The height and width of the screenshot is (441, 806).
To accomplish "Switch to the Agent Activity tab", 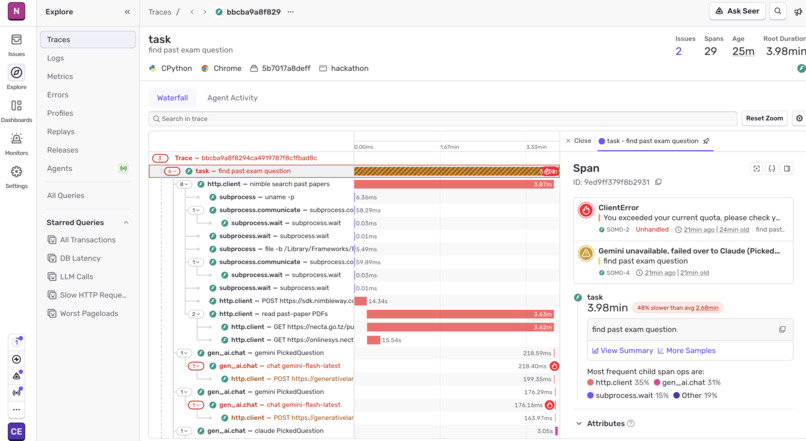I will point(232,98).
